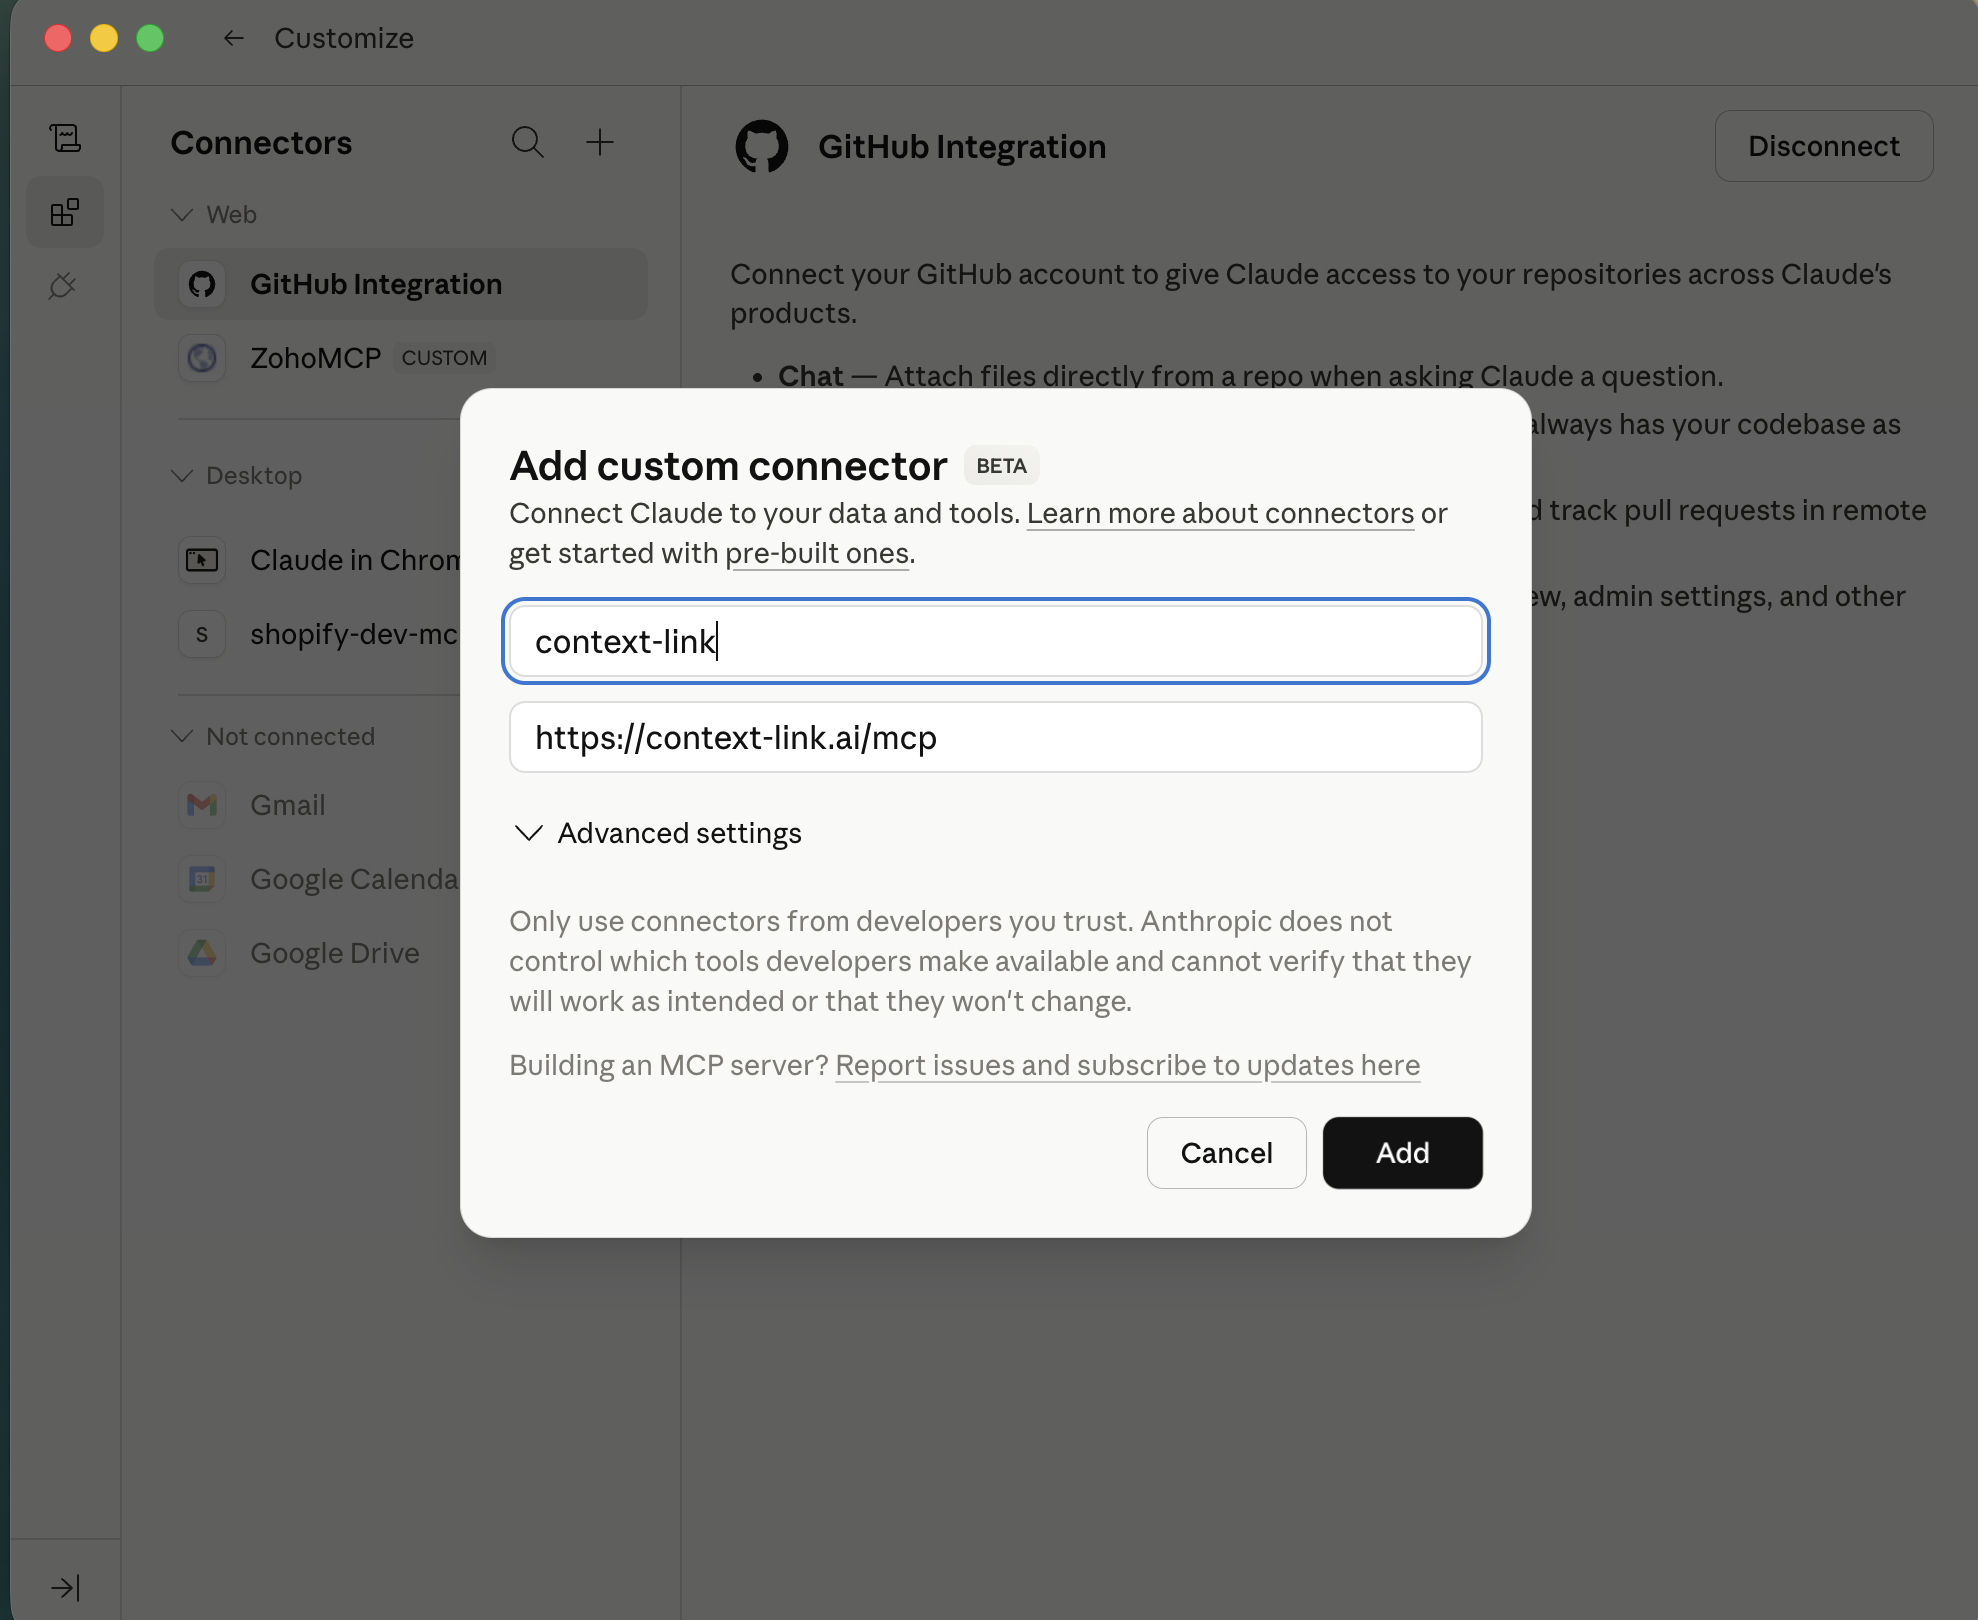Click the back arrow next to Customize
This screenshot has width=1978, height=1620.
click(234, 38)
